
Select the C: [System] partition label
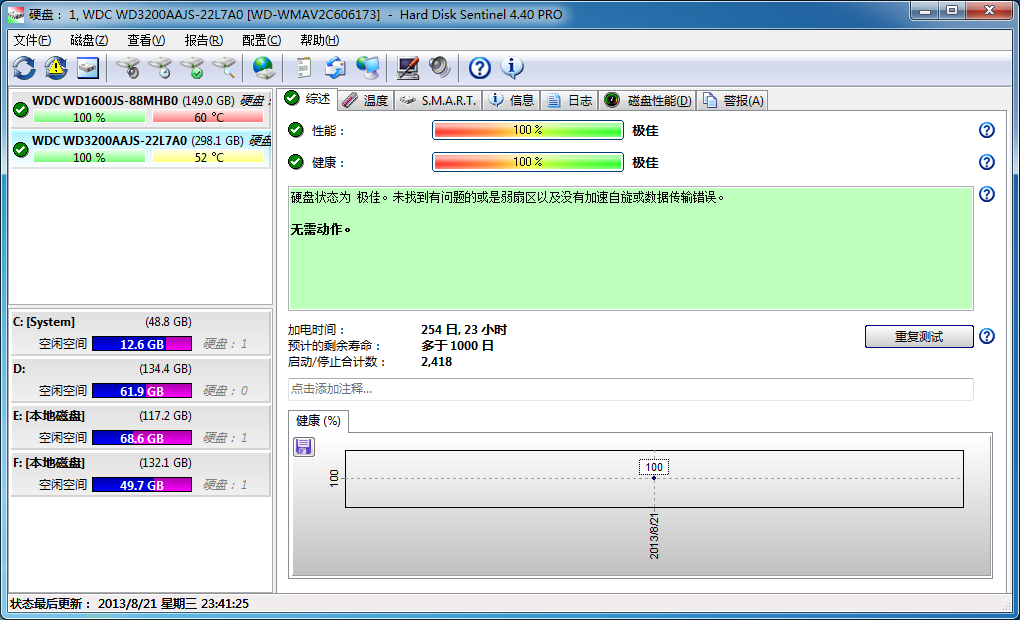point(44,322)
